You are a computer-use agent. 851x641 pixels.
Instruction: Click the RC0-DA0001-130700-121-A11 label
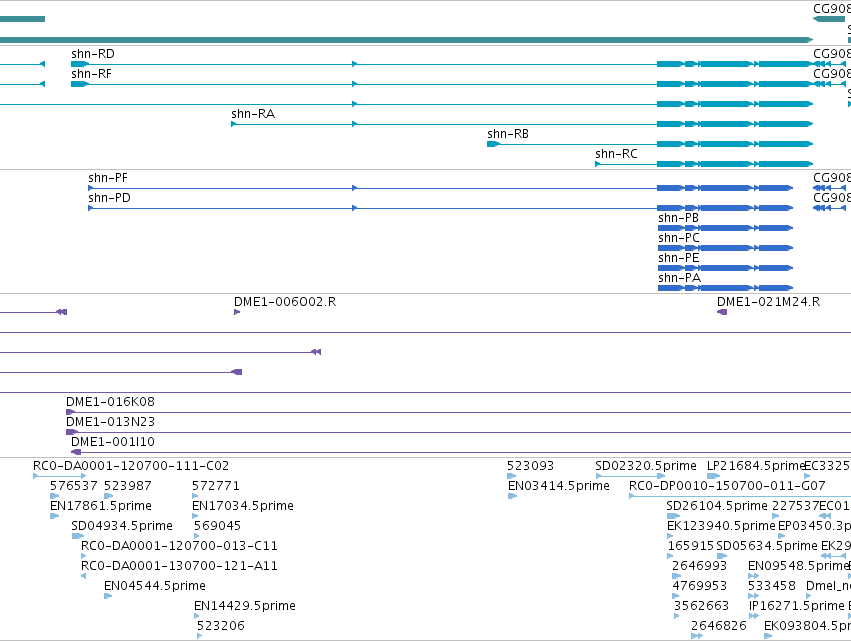[179, 566]
